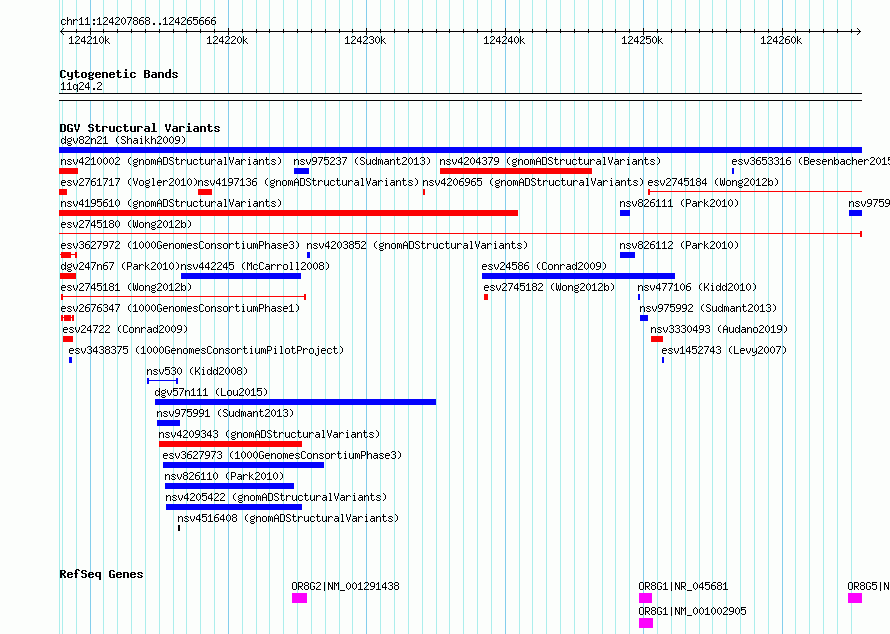890x634 pixels.
Task: Select the nsv4204379 red variant bar
Action: click(516, 171)
